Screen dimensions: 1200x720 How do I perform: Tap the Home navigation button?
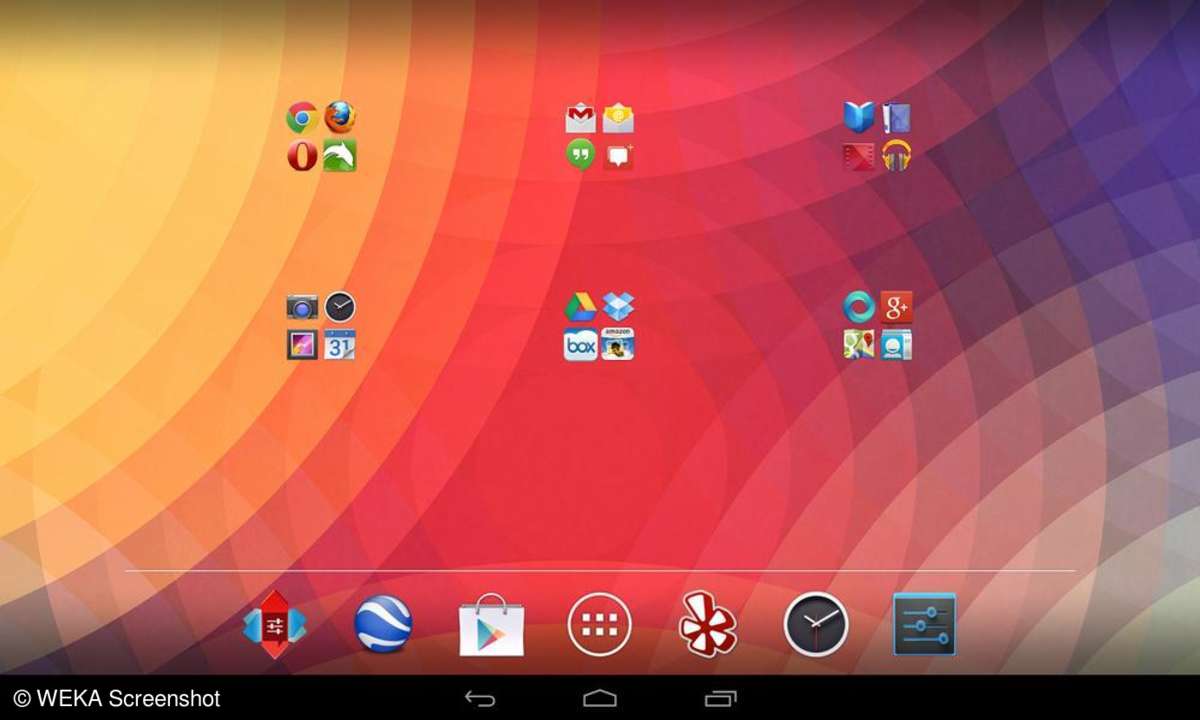[x=600, y=698]
